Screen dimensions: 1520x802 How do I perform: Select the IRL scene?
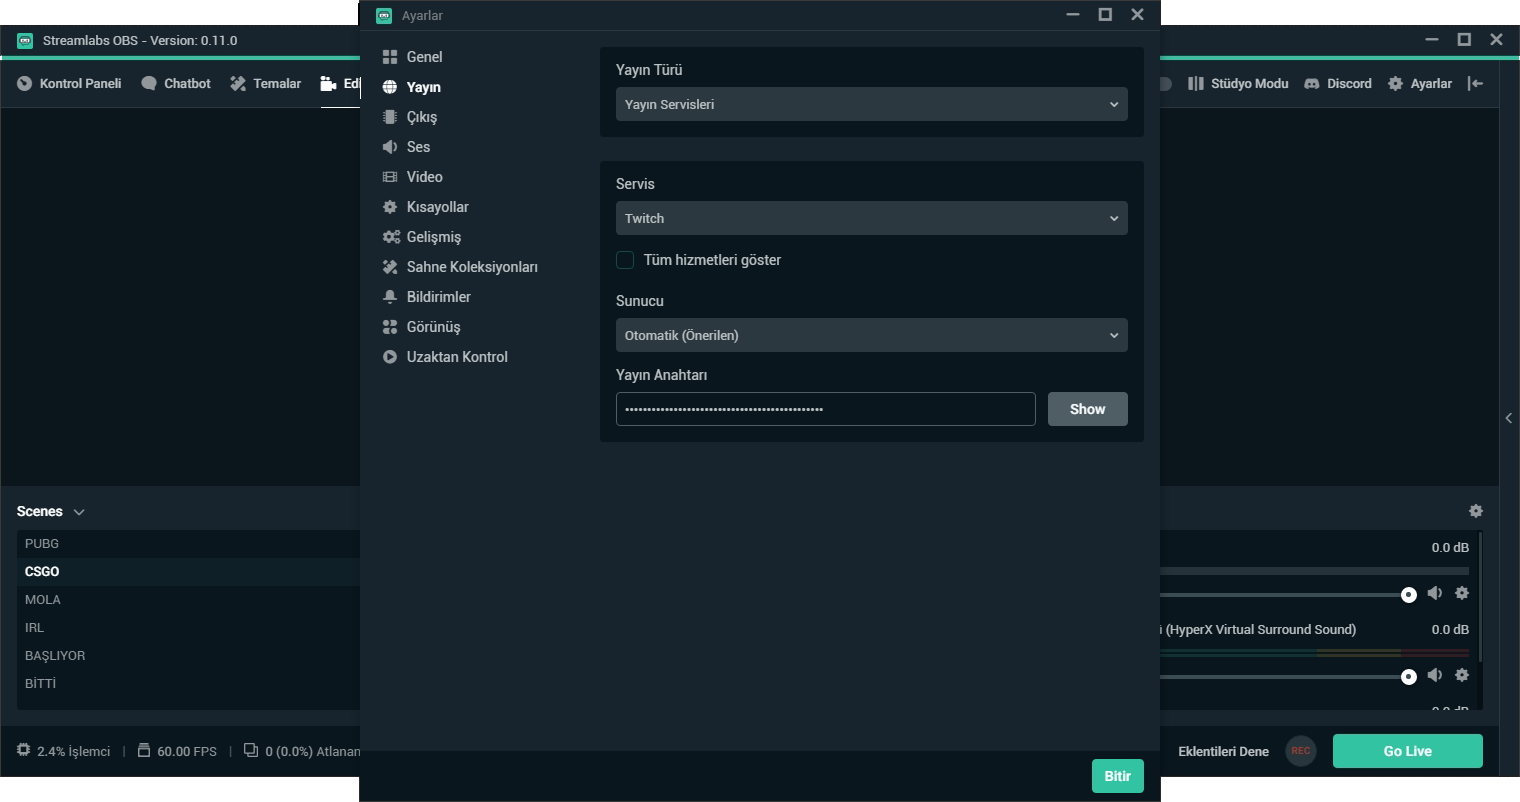pyautogui.click(x=188, y=628)
